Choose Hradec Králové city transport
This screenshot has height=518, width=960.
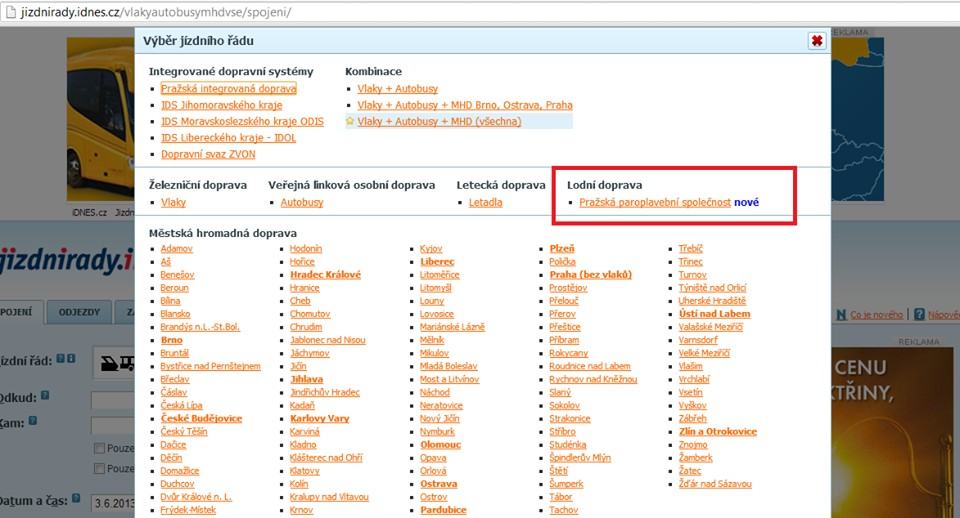pos(325,274)
